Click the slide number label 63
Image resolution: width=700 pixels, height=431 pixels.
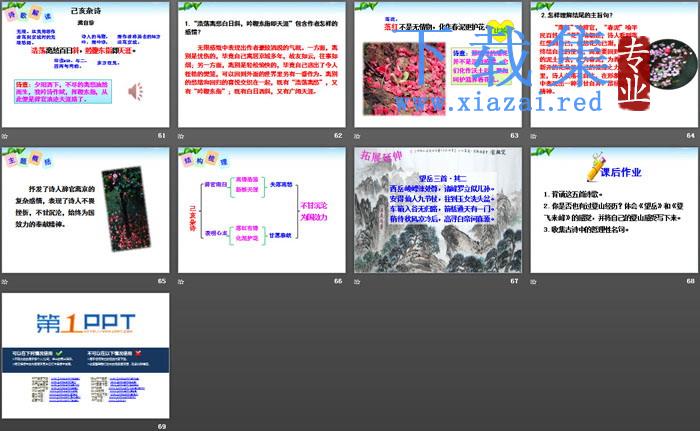(514, 135)
